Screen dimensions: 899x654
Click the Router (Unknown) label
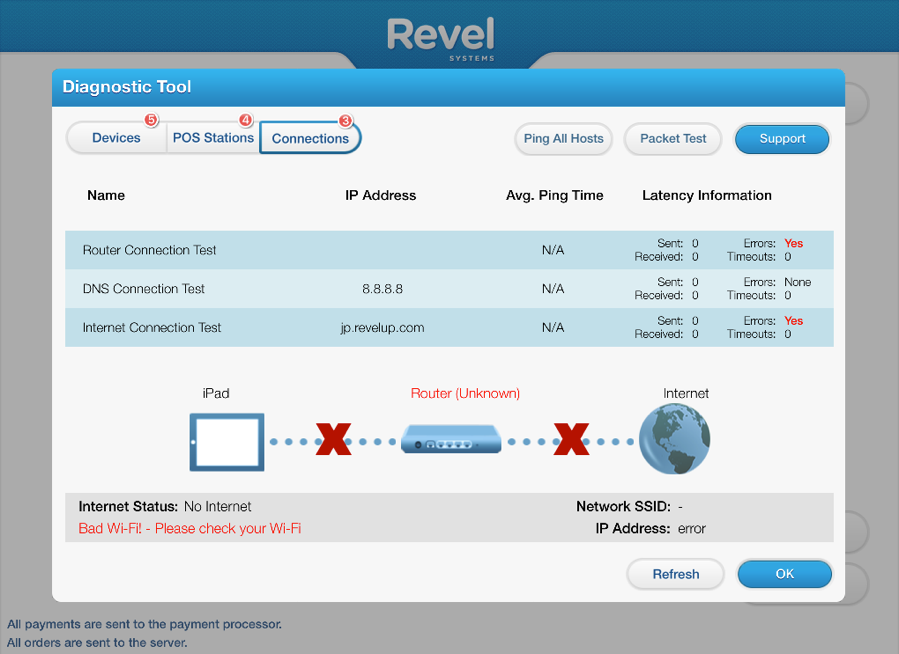(465, 394)
